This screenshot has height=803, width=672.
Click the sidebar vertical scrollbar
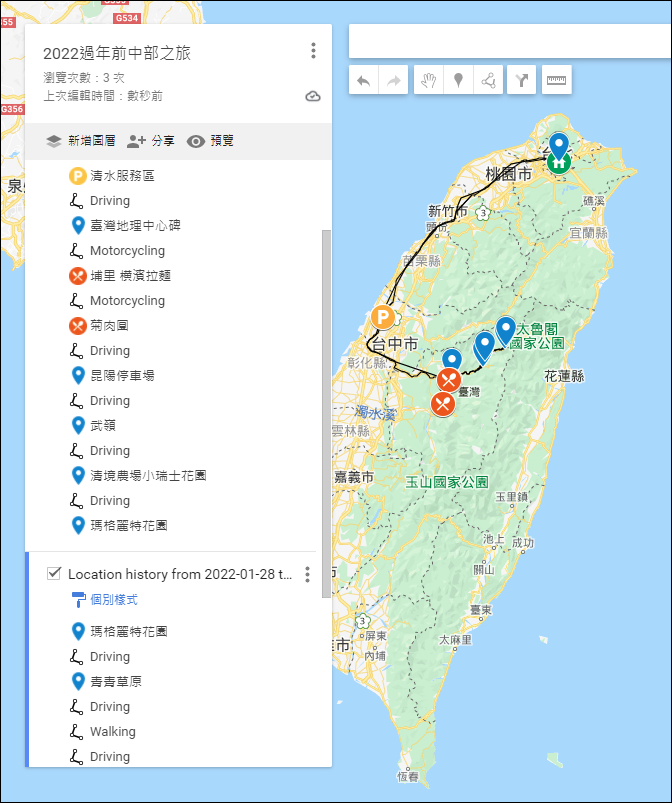[x=326, y=414]
